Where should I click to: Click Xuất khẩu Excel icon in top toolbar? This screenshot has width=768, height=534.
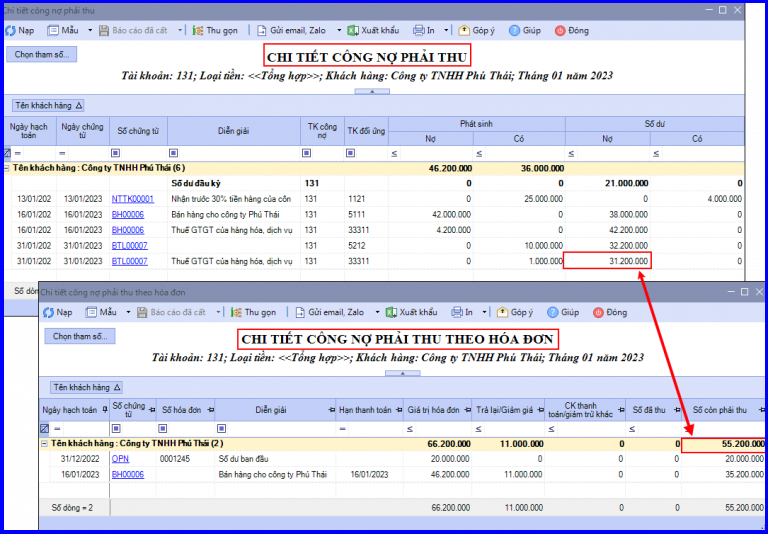click(353, 30)
